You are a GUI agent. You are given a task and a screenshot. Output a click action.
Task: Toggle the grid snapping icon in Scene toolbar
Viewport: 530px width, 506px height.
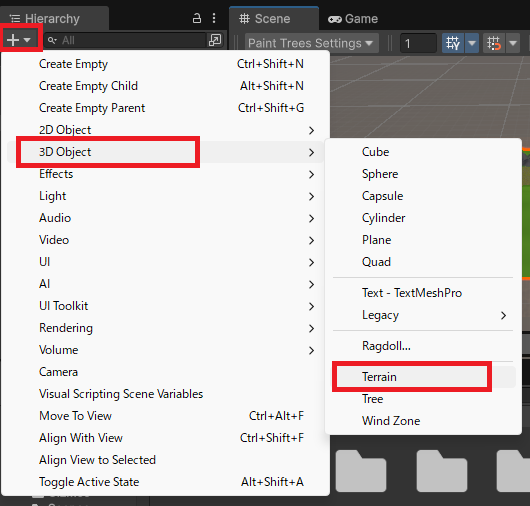coord(453,43)
